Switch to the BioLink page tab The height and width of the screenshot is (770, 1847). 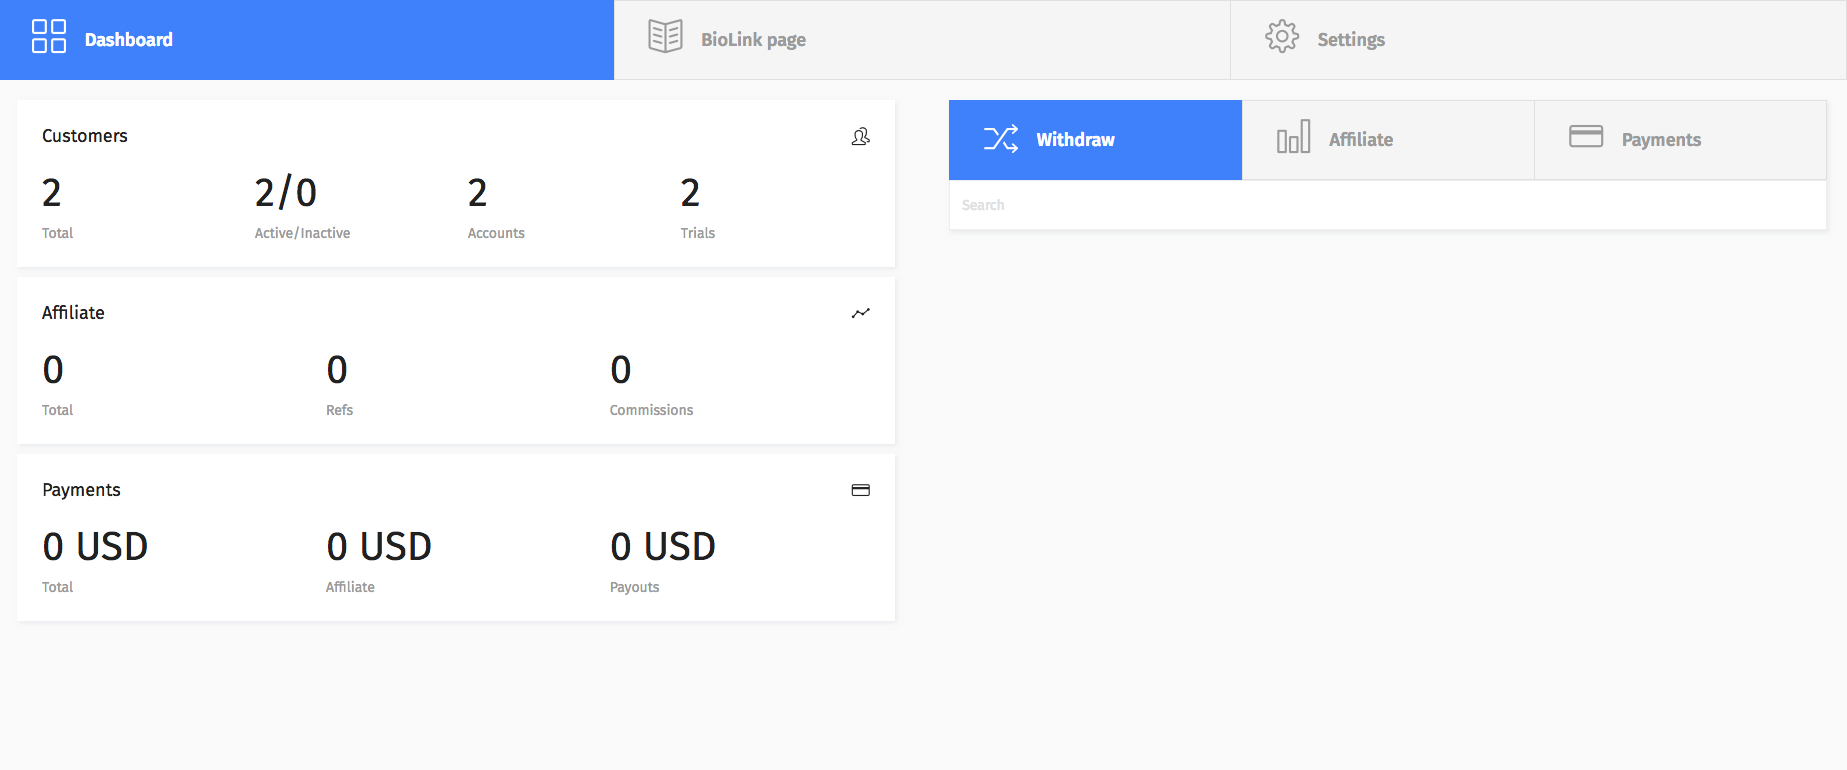click(x=922, y=40)
